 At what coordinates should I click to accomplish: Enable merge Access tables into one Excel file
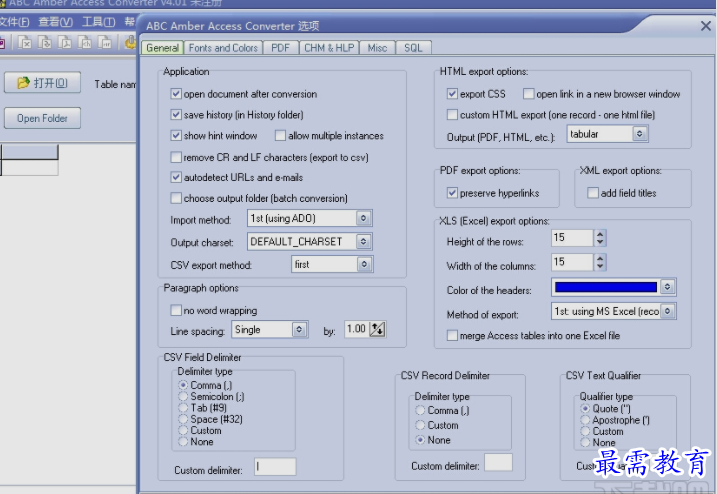(452, 335)
